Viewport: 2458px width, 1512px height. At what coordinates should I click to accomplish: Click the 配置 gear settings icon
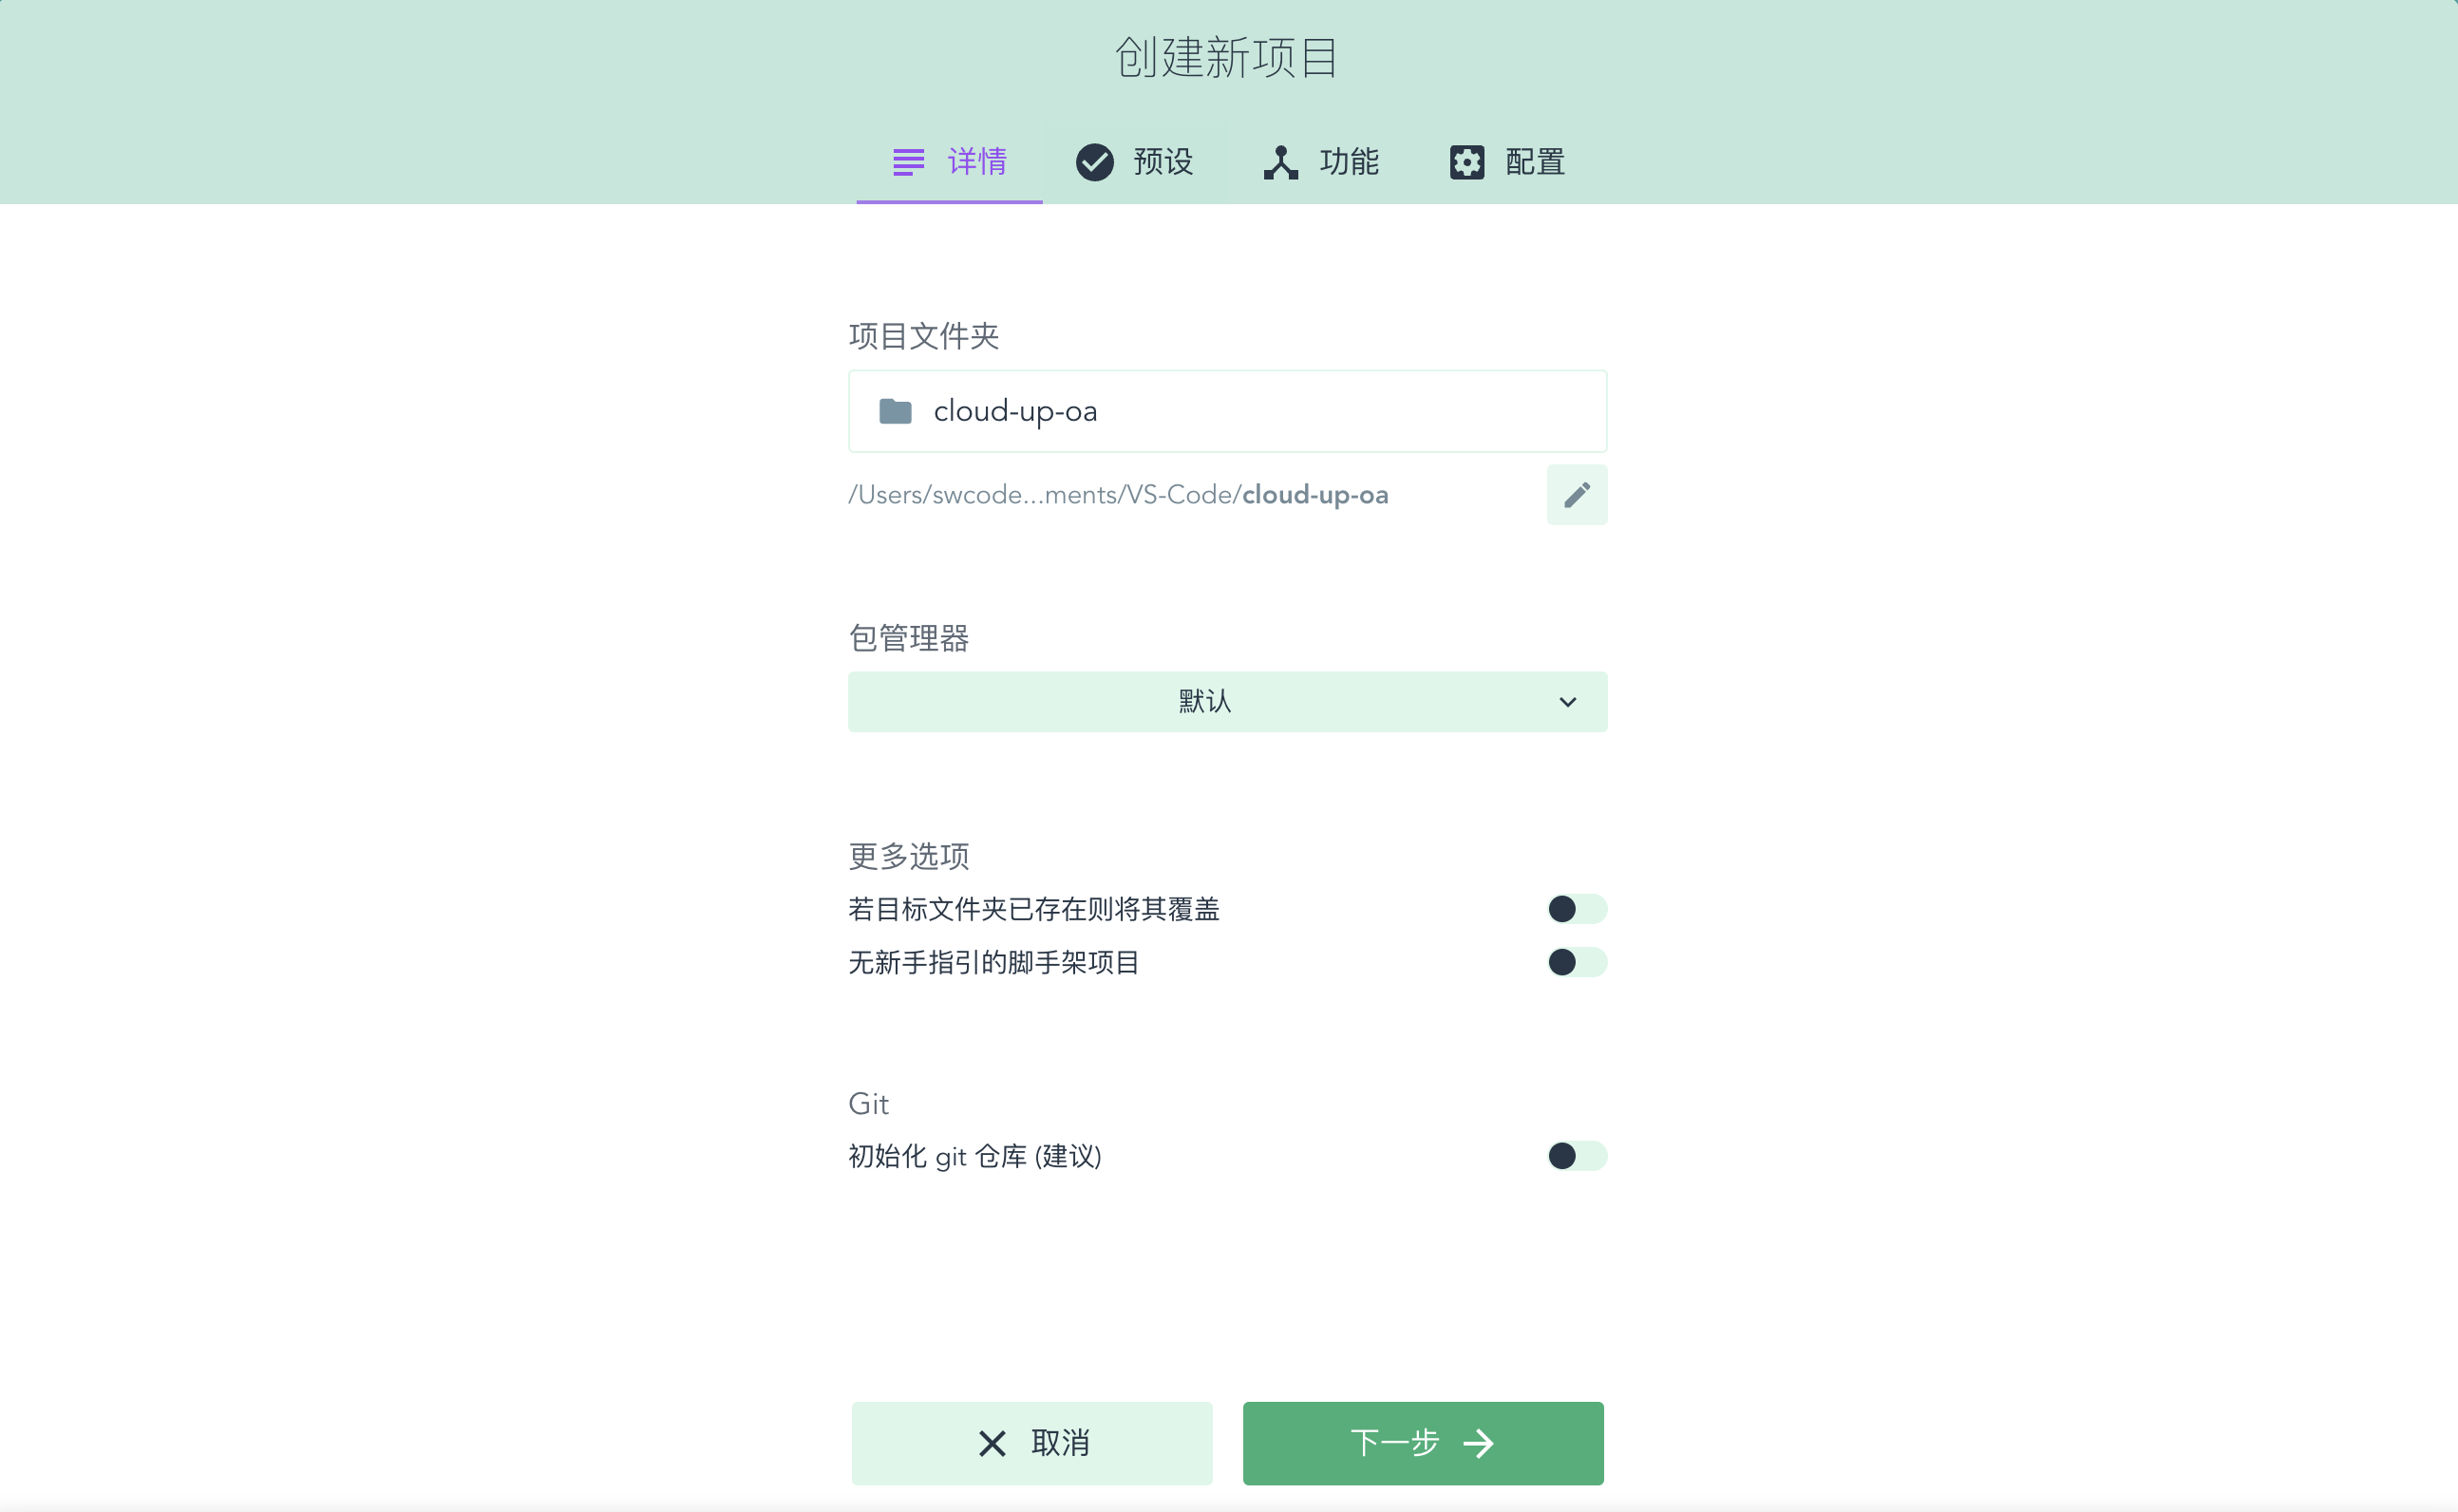(1465, 160)
